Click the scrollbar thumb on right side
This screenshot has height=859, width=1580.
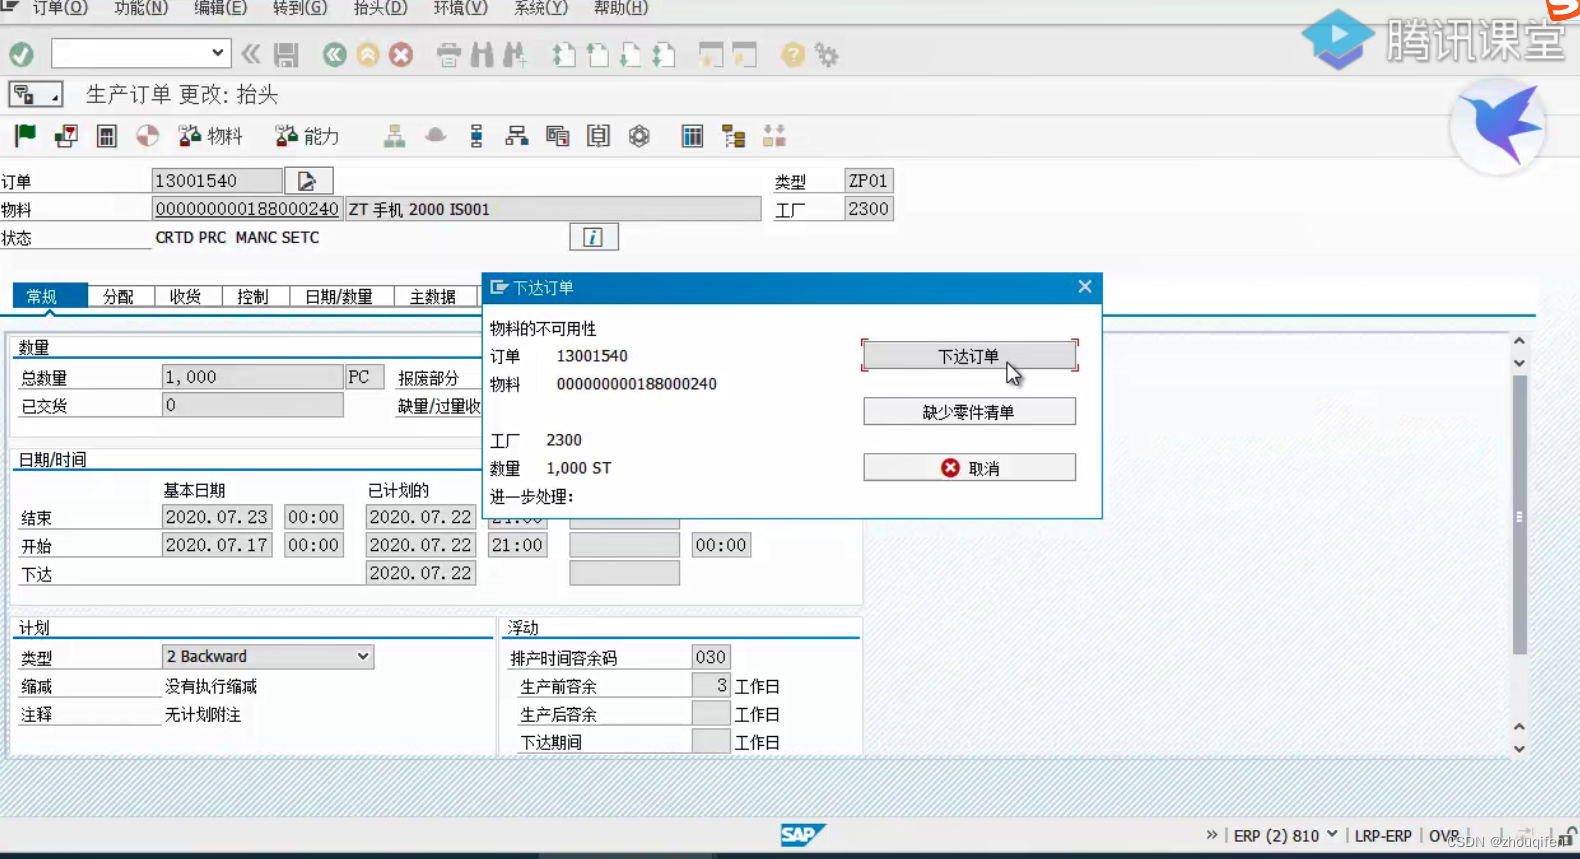click(x=1519, y=515)
